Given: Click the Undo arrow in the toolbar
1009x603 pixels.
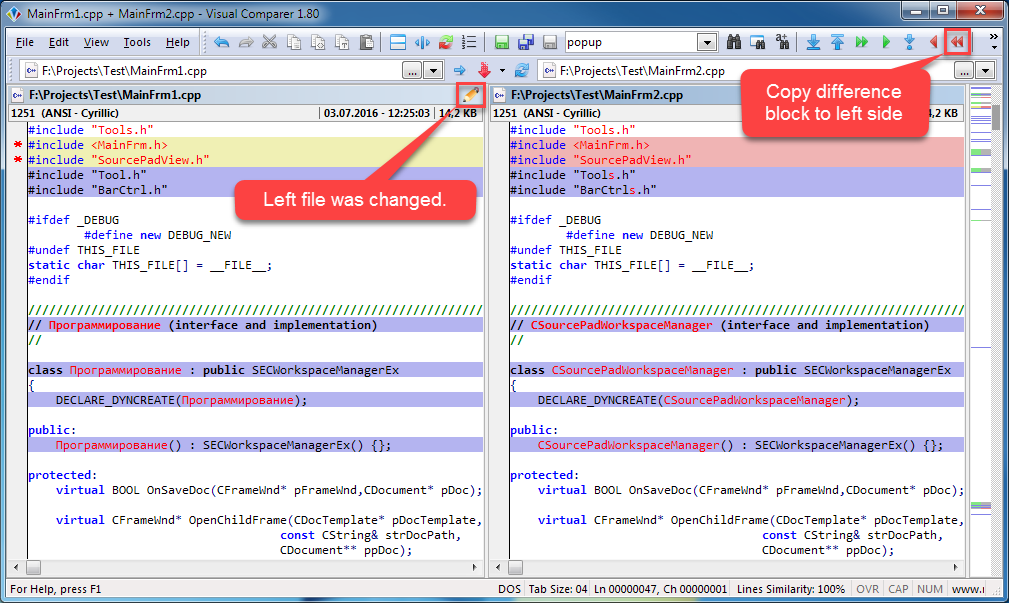Looking at the screenshot, I should point(221,43).
